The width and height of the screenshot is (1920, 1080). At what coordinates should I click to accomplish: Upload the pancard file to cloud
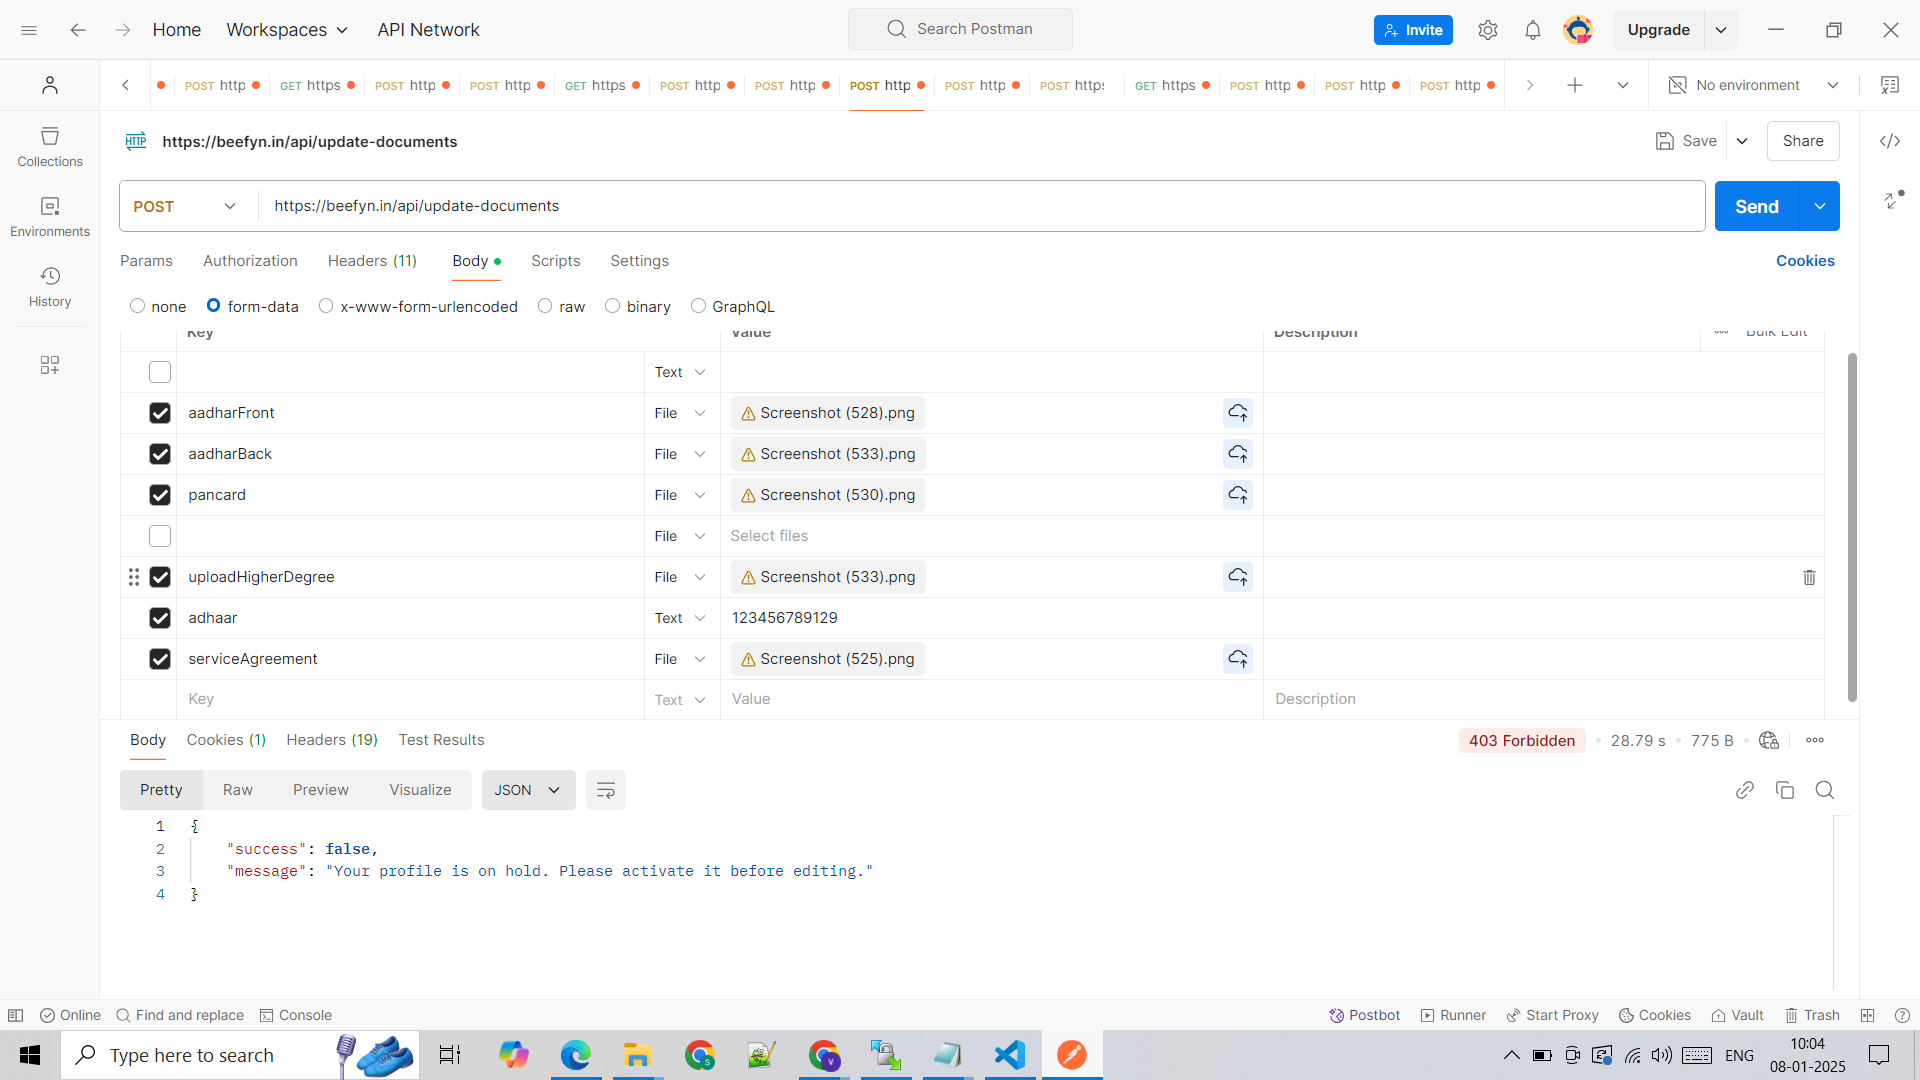pyautogui.click(x=1238, y=495)
